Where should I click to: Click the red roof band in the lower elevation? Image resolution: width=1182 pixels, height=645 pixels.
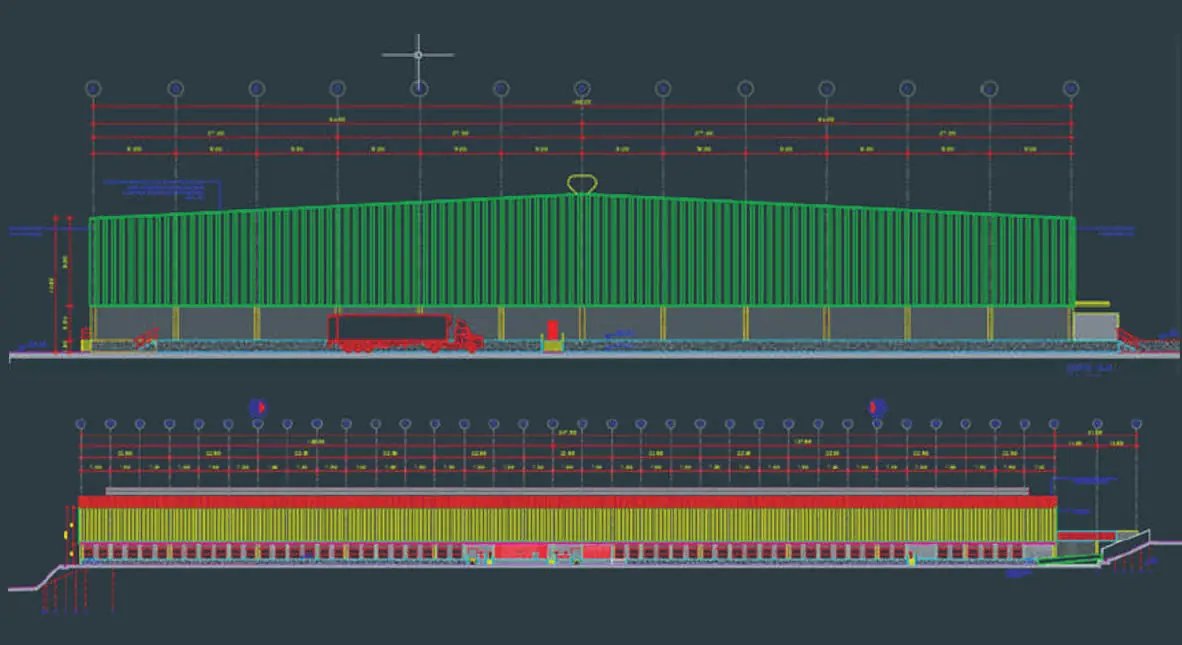coord(566,501)
